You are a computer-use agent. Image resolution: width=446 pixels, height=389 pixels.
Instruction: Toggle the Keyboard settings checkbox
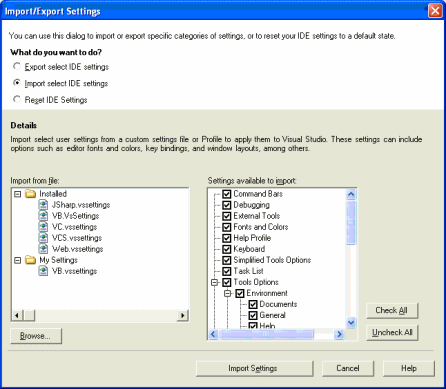pos(227,249)
